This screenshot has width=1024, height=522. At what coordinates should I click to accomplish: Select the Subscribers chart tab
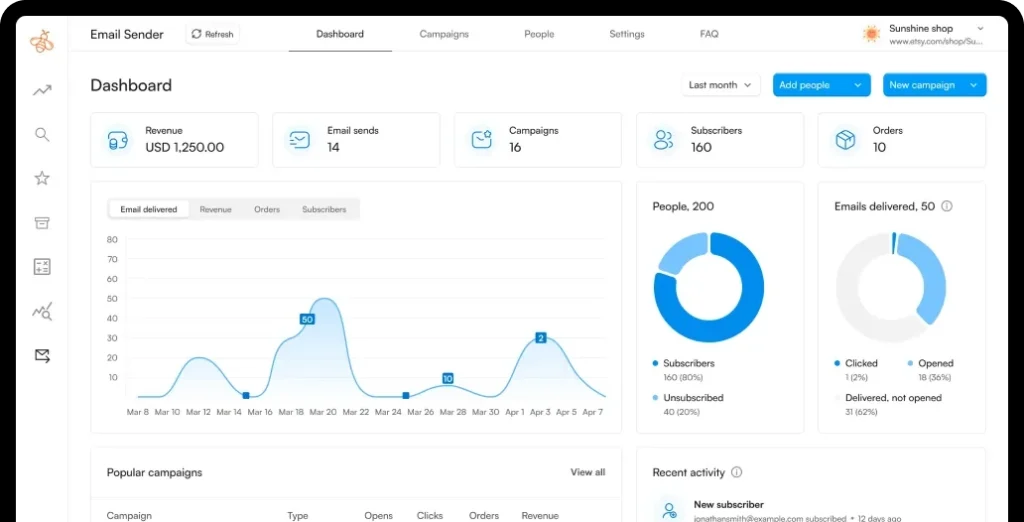pyautogui.click(x=324, y=209)
